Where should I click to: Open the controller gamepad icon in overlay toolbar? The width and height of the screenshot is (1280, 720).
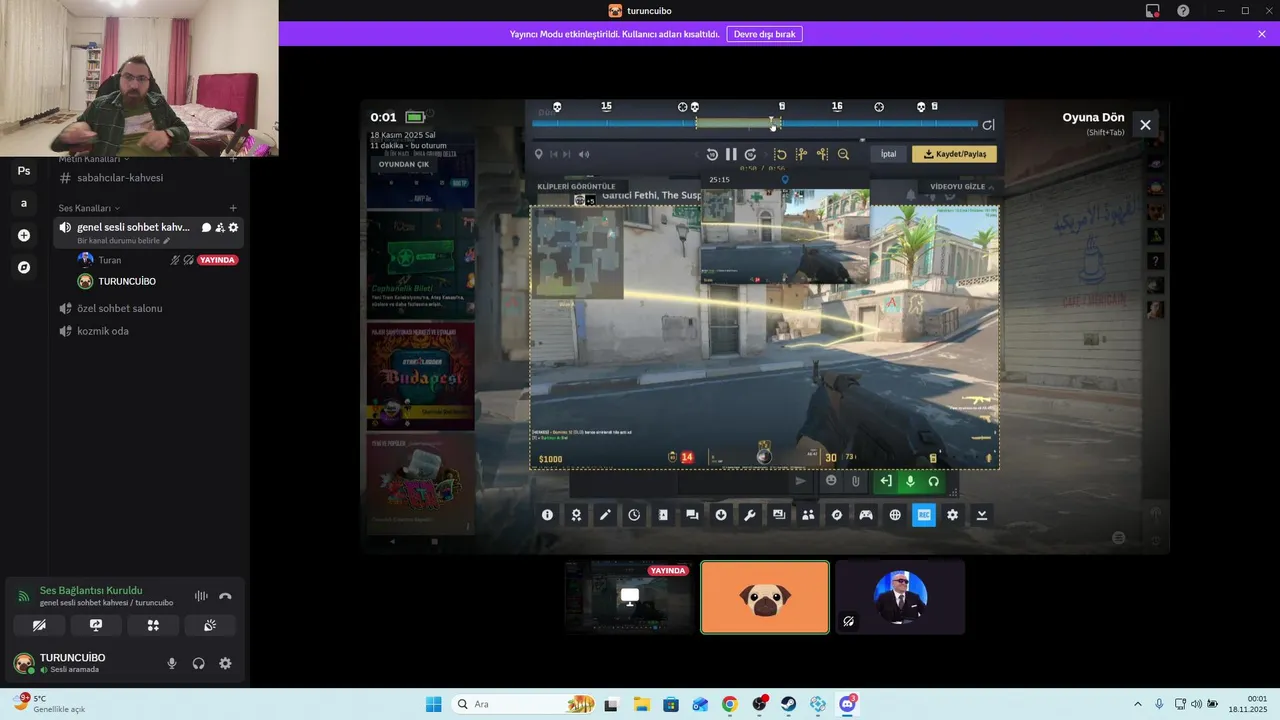coord(866,515)
